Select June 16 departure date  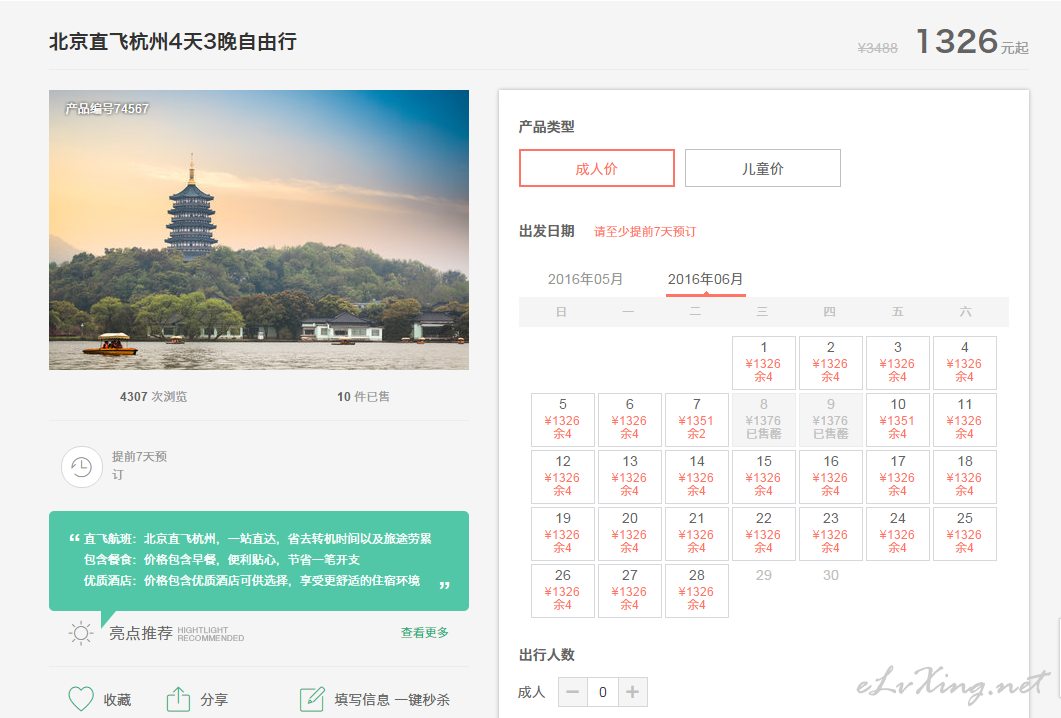tap(830, 476)
